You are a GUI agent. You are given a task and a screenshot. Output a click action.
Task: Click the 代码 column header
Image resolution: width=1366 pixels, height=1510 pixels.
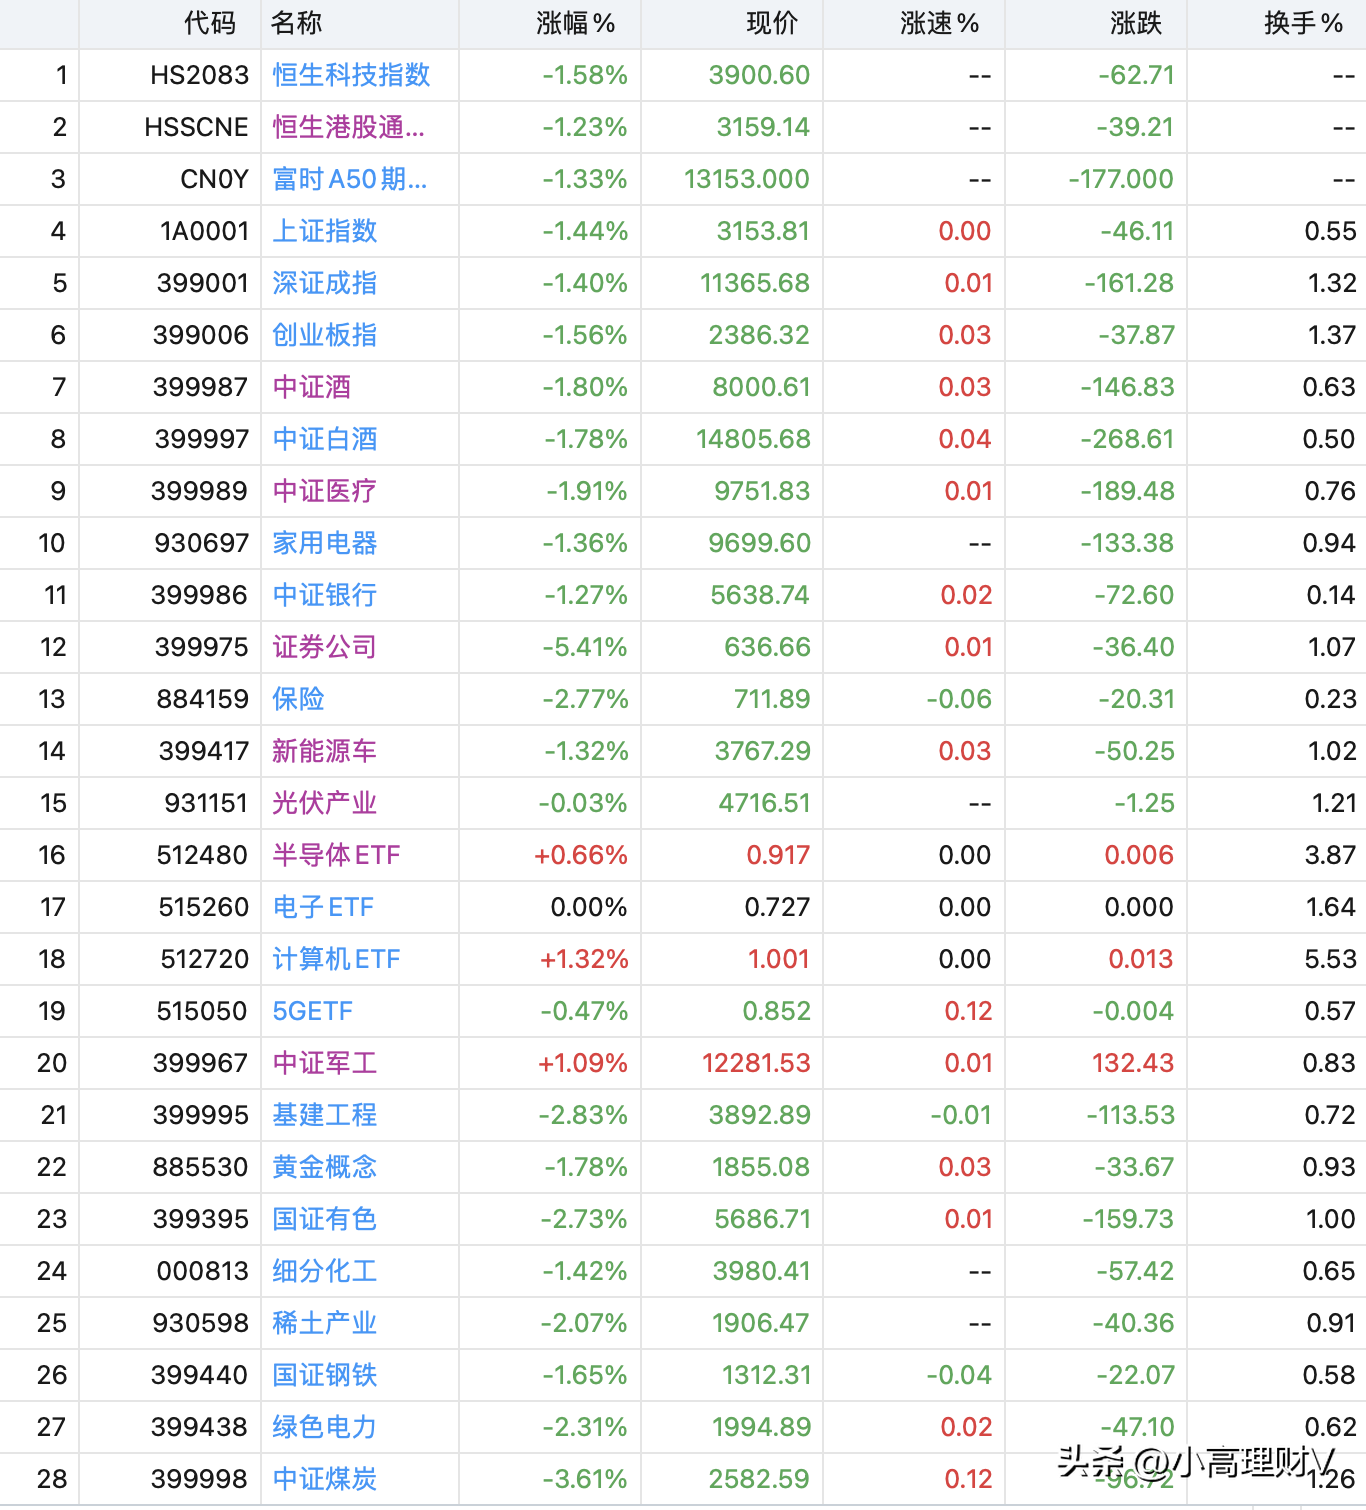click(x=210, y=23)
